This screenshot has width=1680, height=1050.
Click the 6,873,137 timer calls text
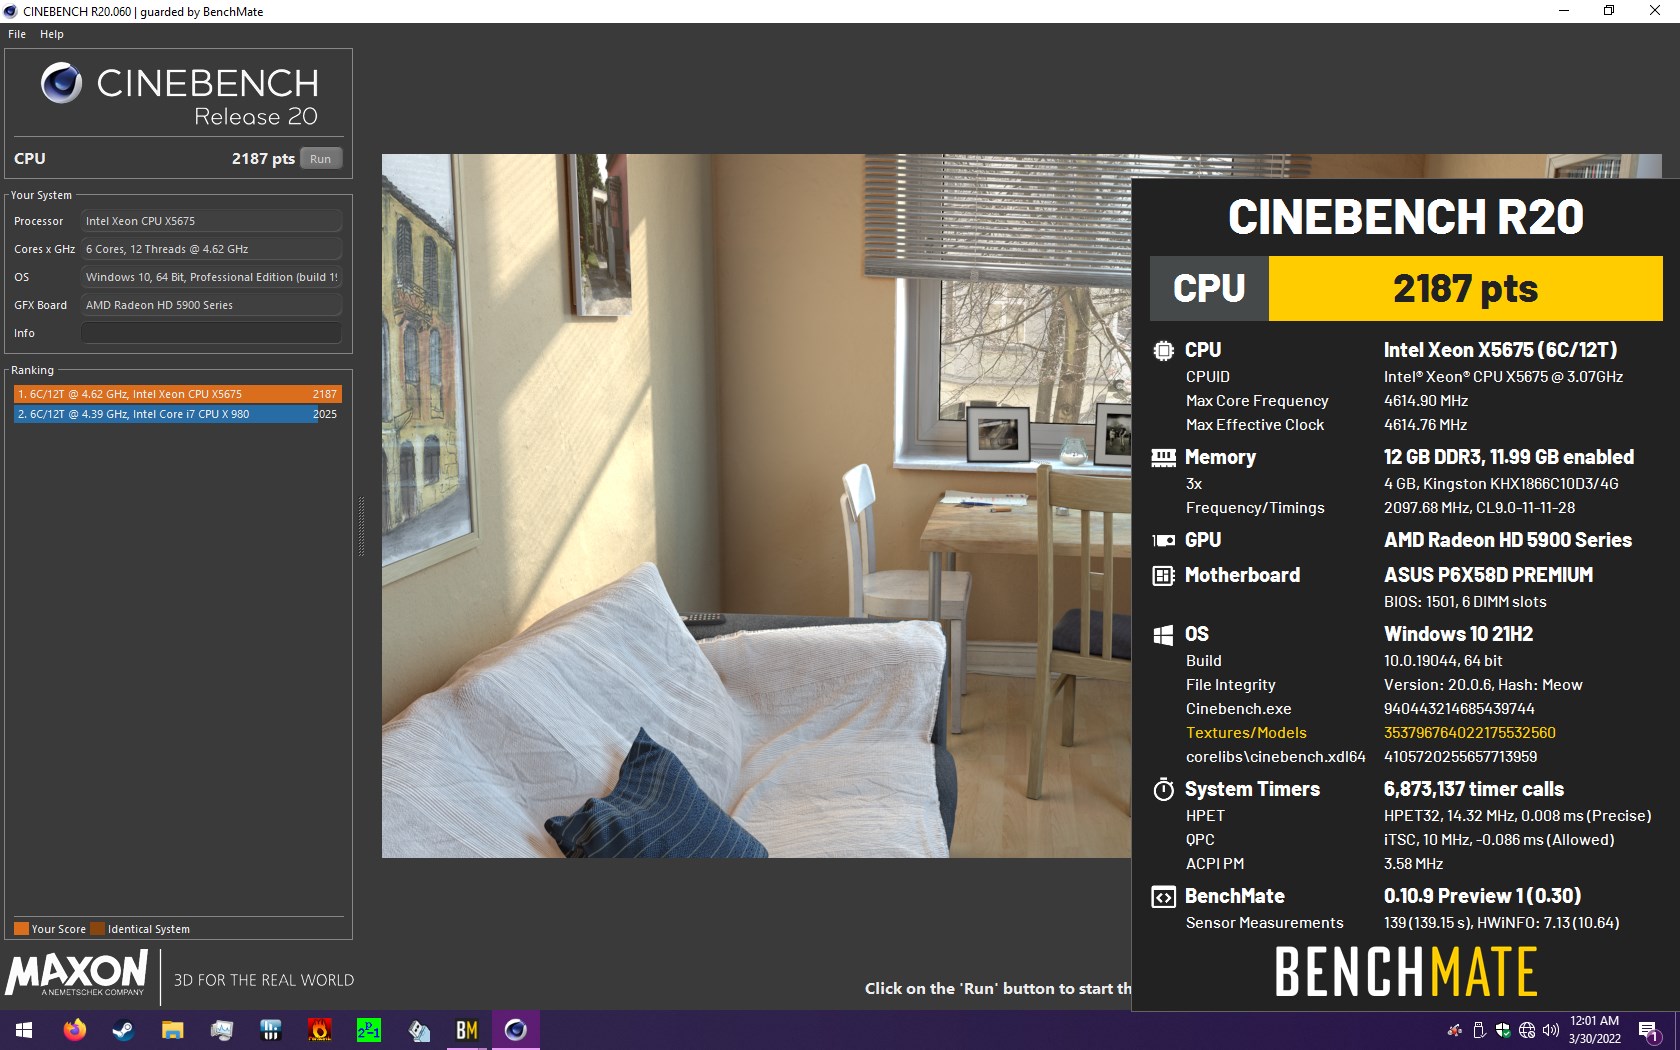tap(1473, 790)
